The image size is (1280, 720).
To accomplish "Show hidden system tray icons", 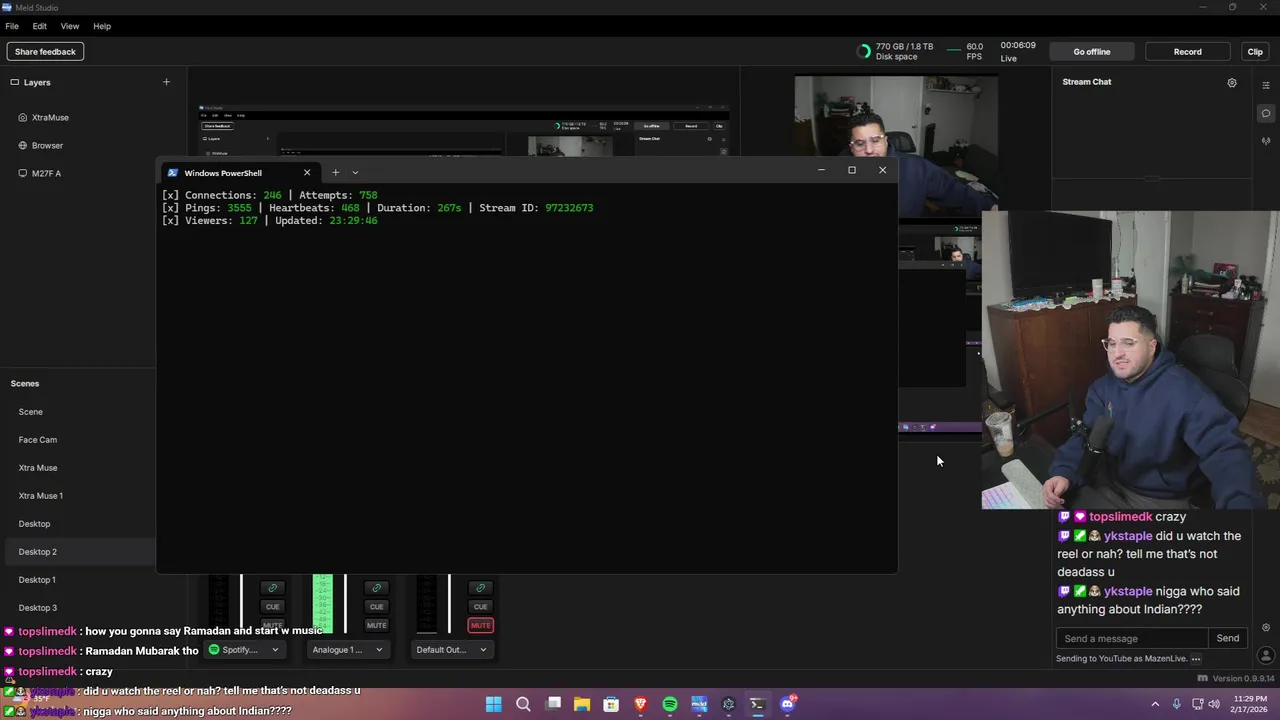I will (x=1155, y=704).
